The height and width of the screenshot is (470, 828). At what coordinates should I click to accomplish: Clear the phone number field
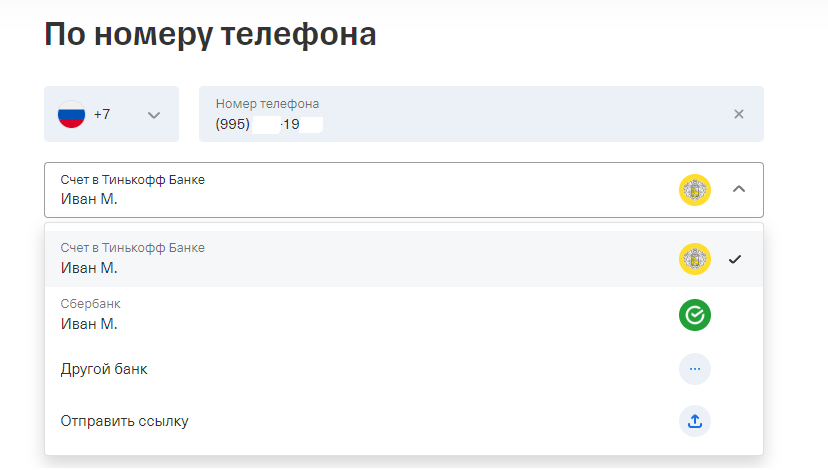coord(739,114)
